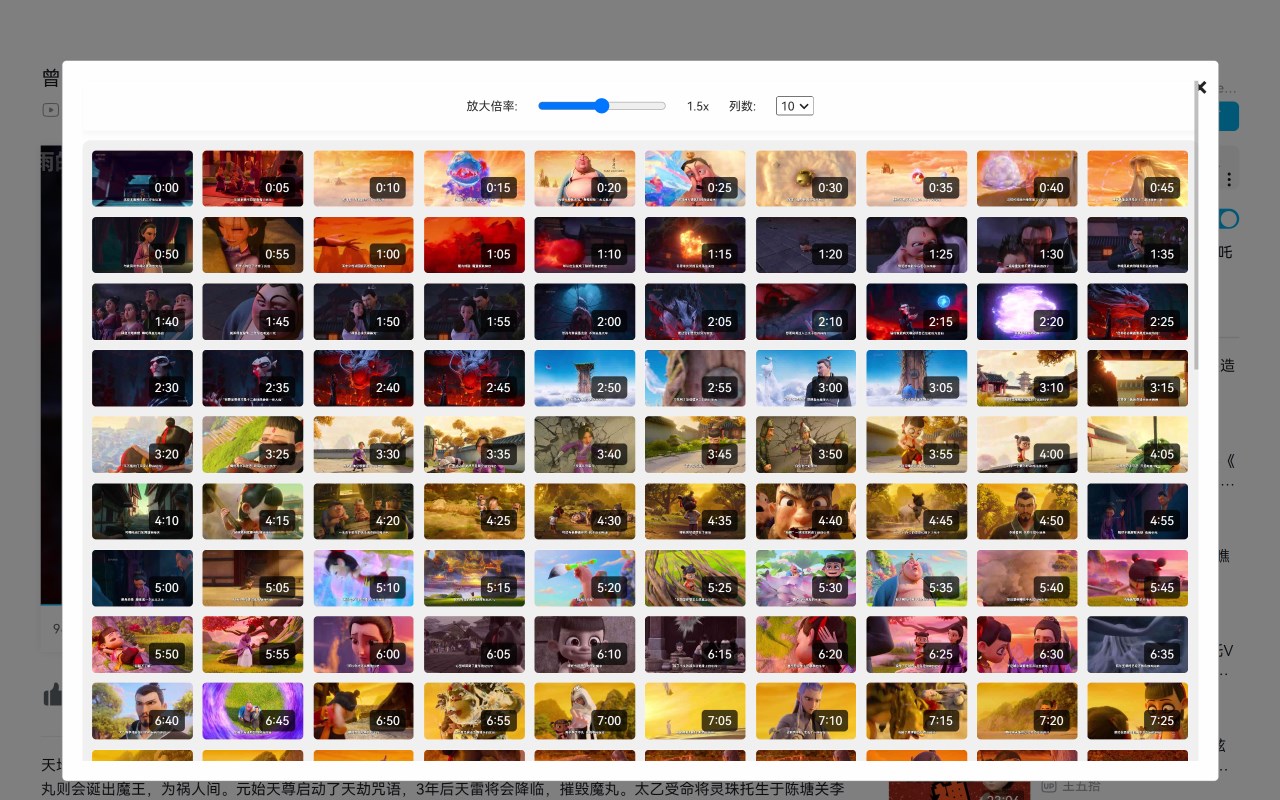Seek to the 5:45 thumbnail
Viewport: 1280px width, 800px height.
point(1138,578)
